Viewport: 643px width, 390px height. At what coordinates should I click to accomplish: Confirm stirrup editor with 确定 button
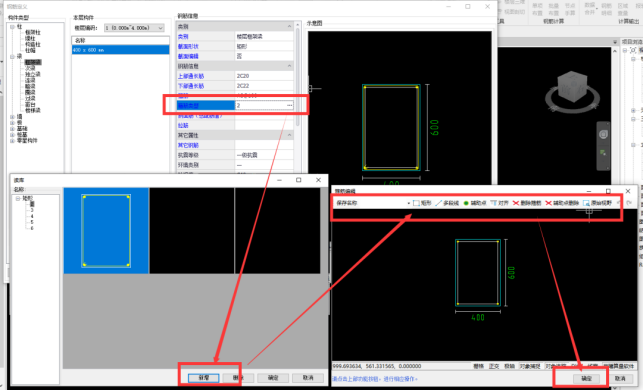587,378
